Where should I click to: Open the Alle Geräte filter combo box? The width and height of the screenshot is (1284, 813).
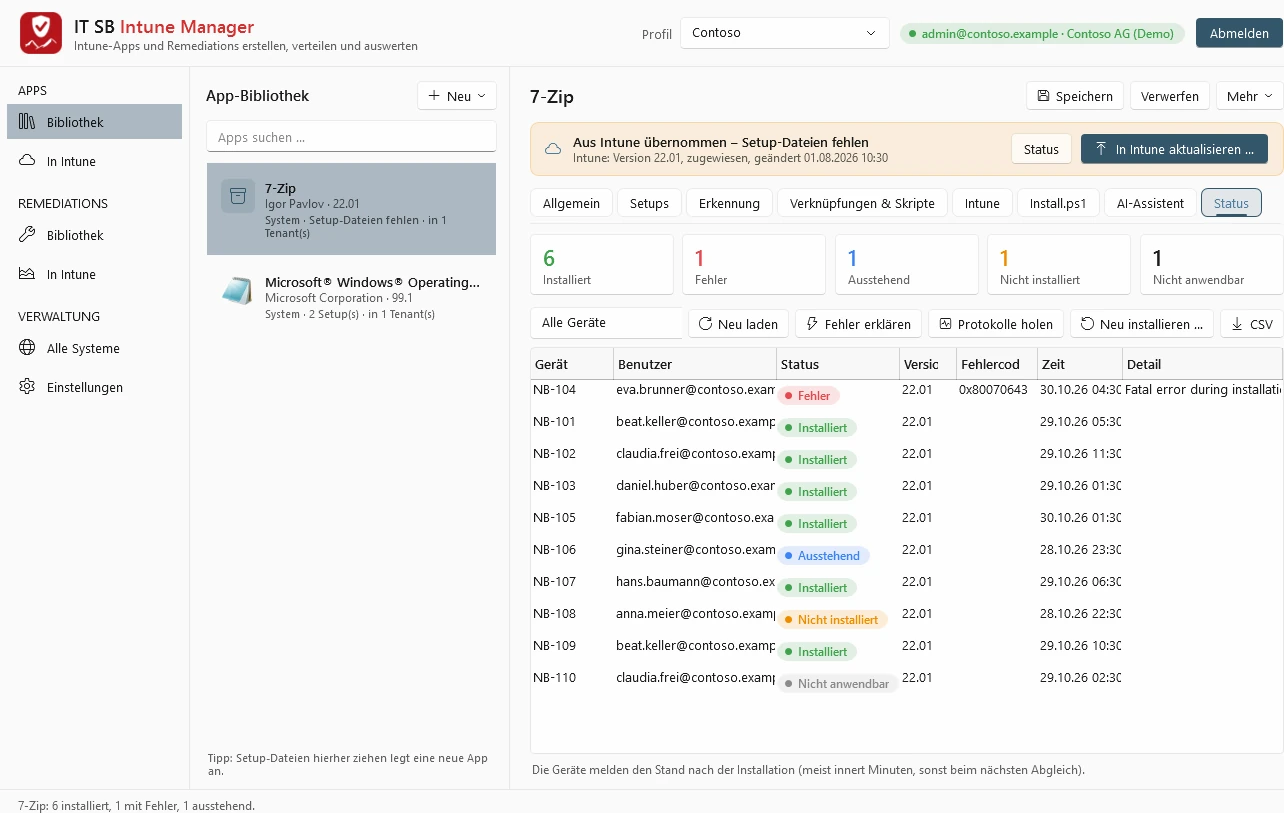[606, 323]
